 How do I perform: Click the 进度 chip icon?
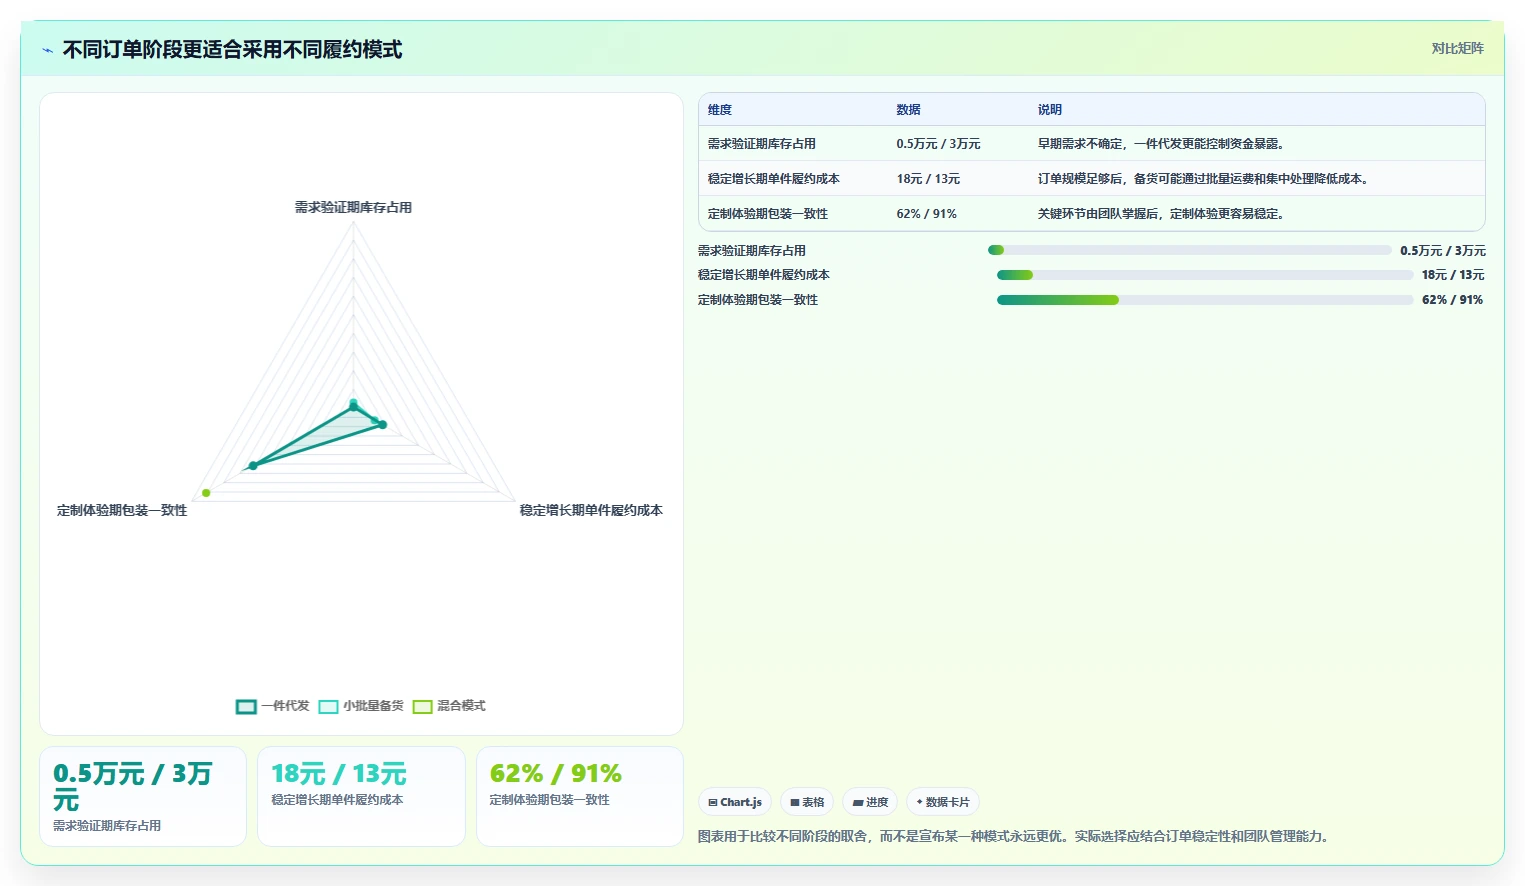[858, 802]
